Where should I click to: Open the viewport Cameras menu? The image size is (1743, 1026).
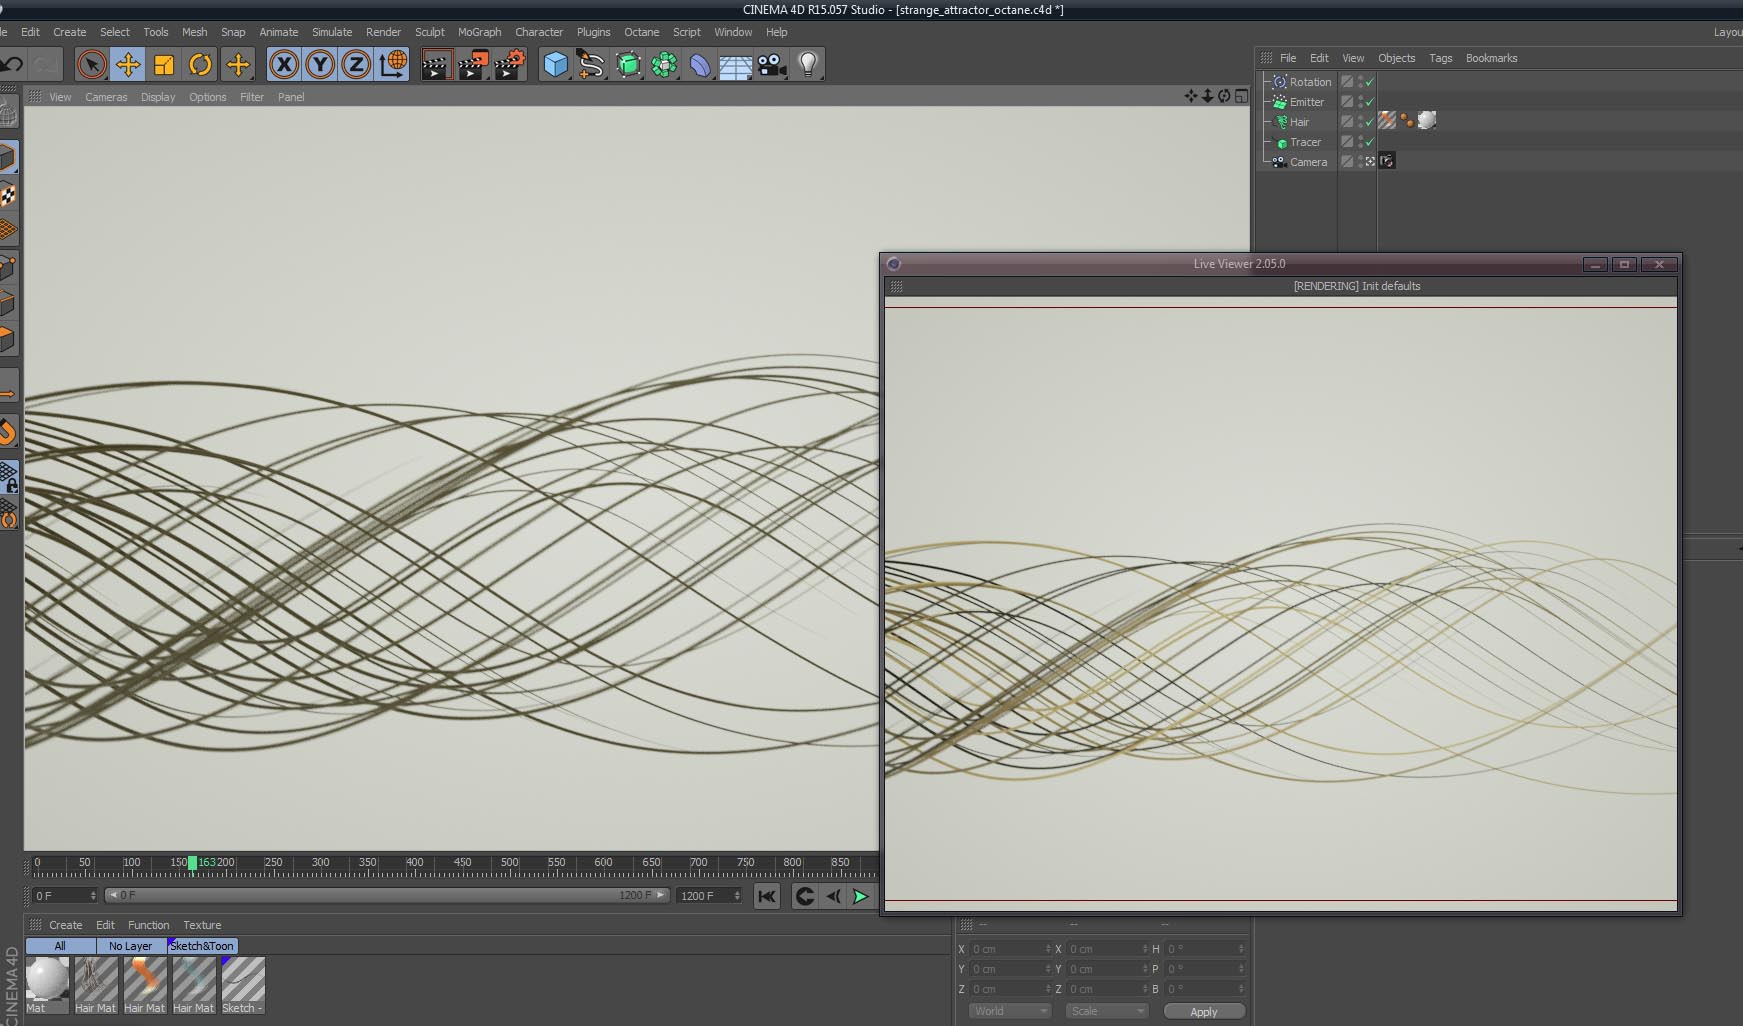(x=106, y=97)
